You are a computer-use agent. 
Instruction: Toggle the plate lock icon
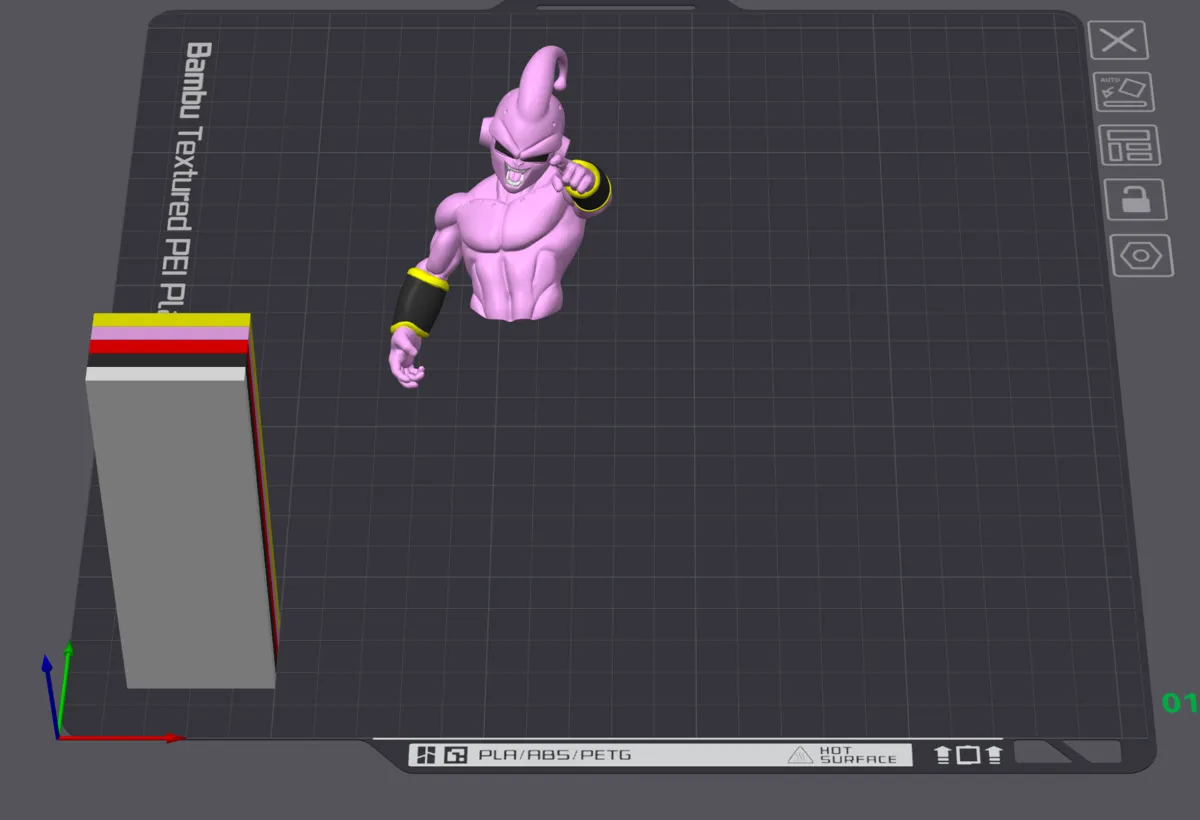pos(1135,199)
